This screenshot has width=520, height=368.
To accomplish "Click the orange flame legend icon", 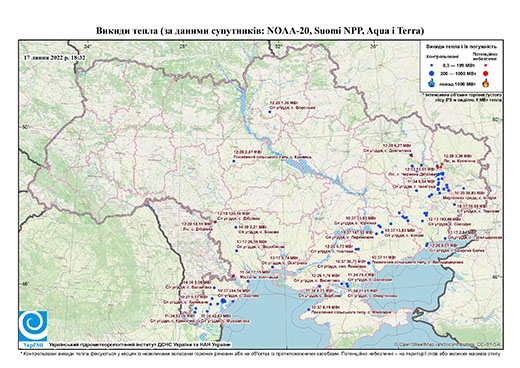I will 486,83.
